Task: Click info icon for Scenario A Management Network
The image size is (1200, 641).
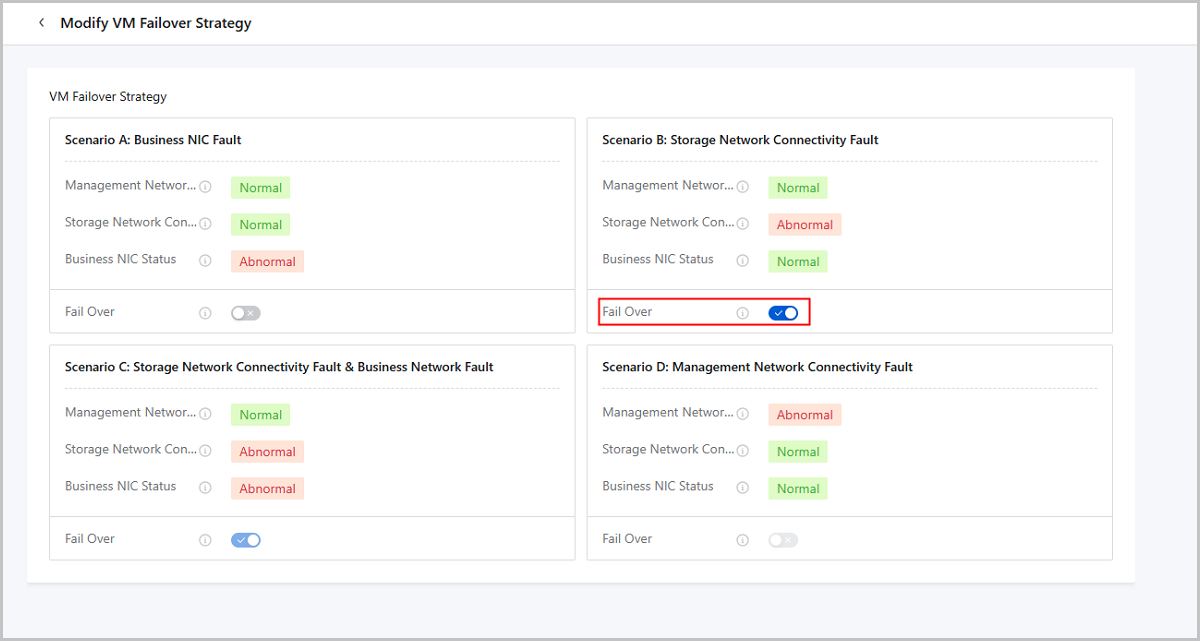Action: (x=205, y=187)
